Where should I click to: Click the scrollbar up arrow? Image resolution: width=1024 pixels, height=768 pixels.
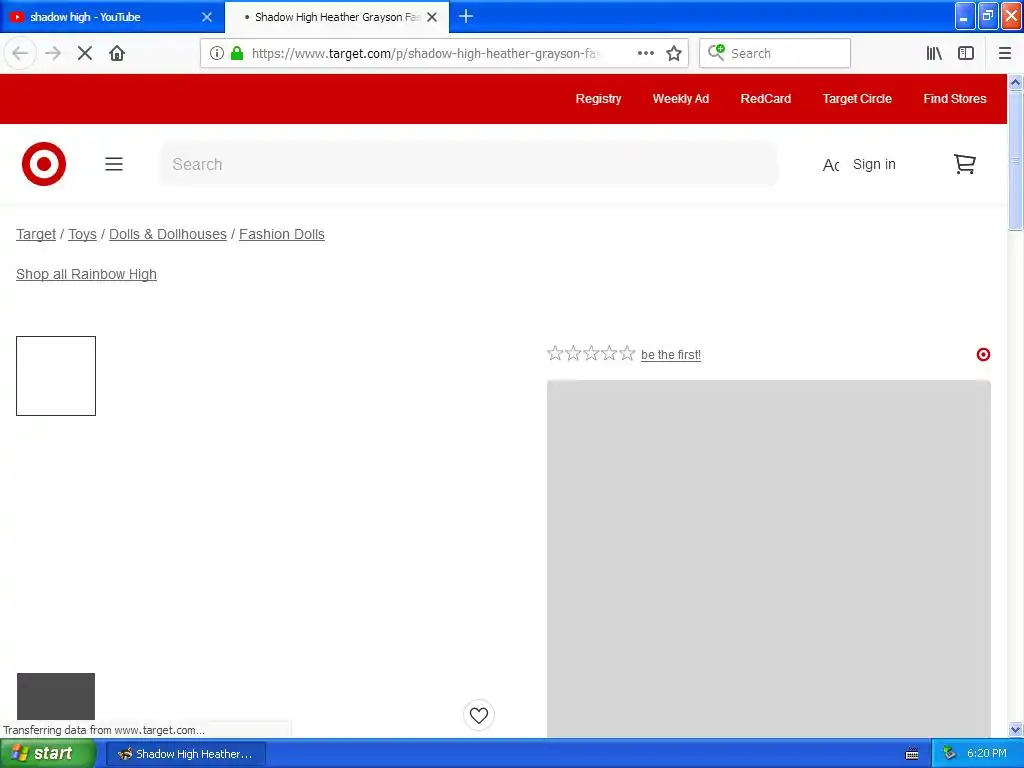tap(1016, 82)
